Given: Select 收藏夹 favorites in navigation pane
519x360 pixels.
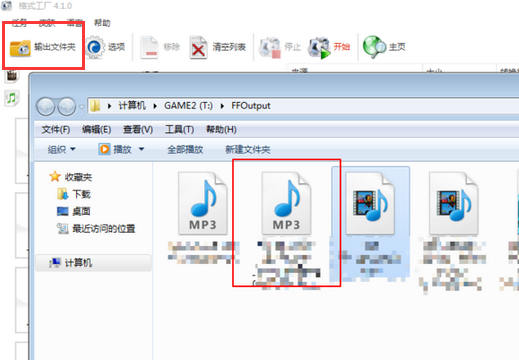Looking at the screenshot, I should 71,177.
